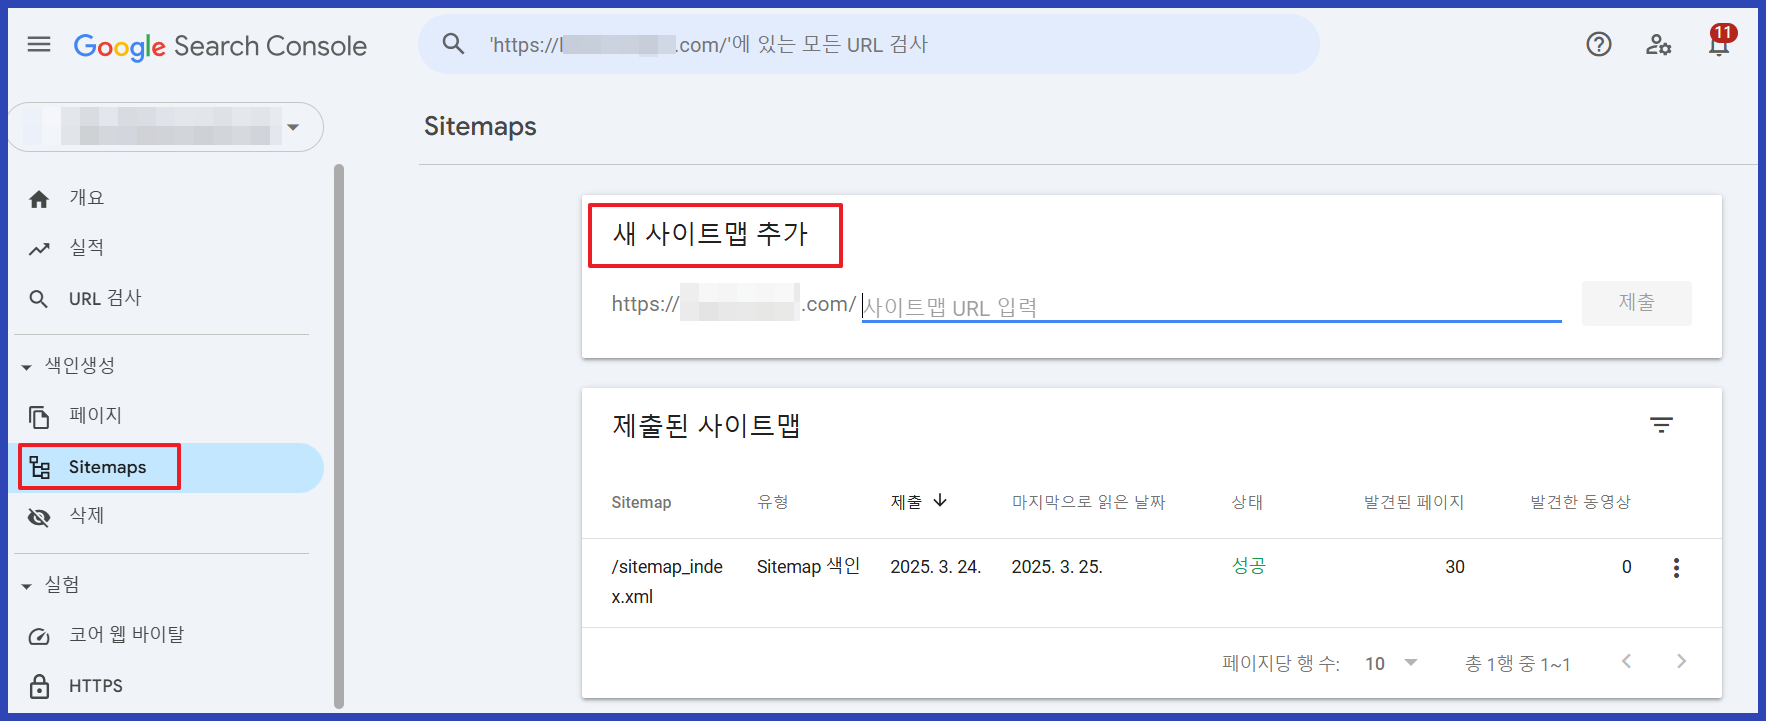Click the 제출 column header
The image size is (1766, 721).
tap(906, 502)
